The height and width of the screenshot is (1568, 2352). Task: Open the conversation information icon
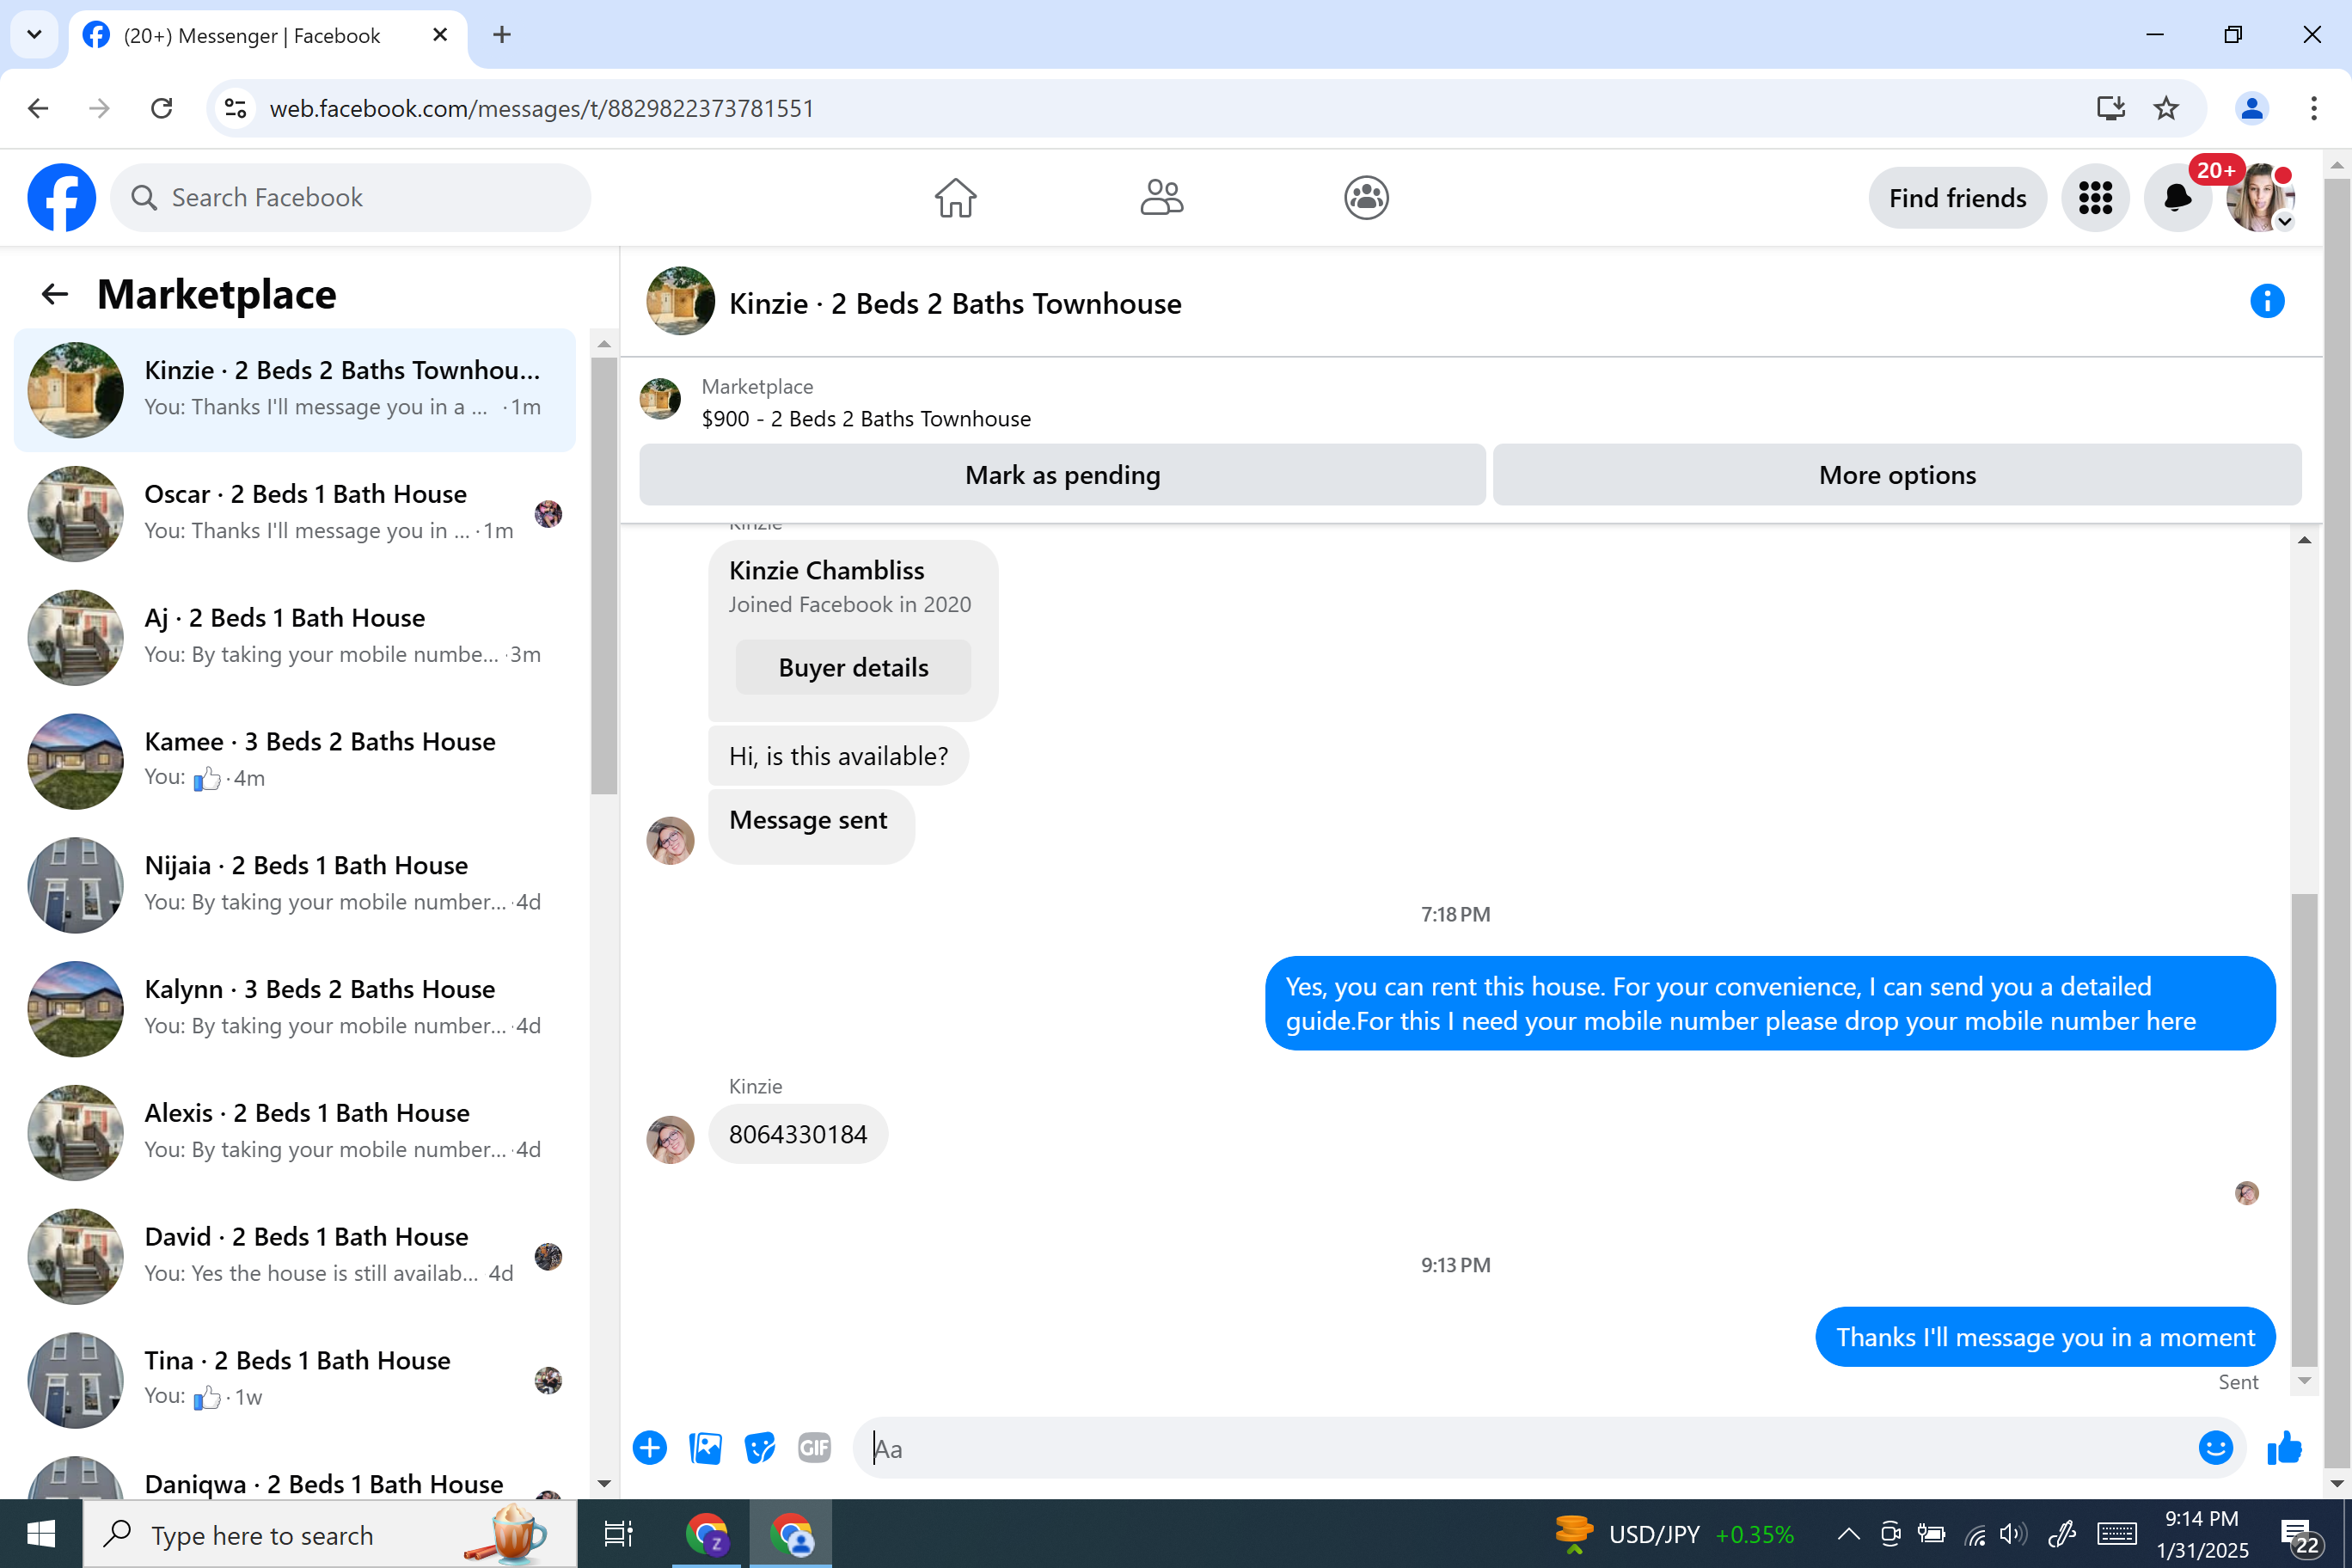[x=2267, y=301]
